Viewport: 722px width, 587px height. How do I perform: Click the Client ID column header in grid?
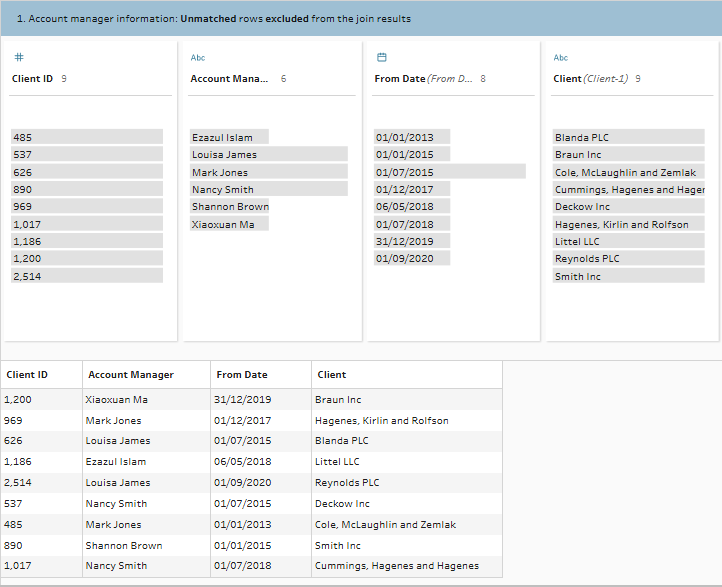[28, 375]
